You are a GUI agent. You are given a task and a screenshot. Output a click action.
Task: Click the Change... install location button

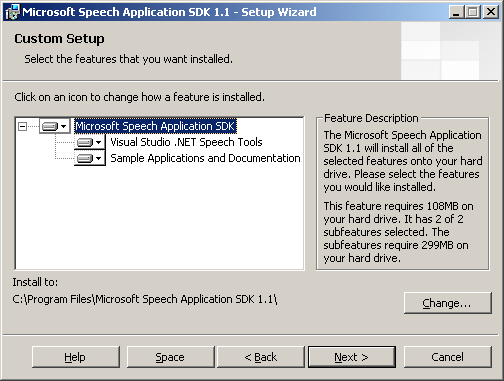pos(448,303)
